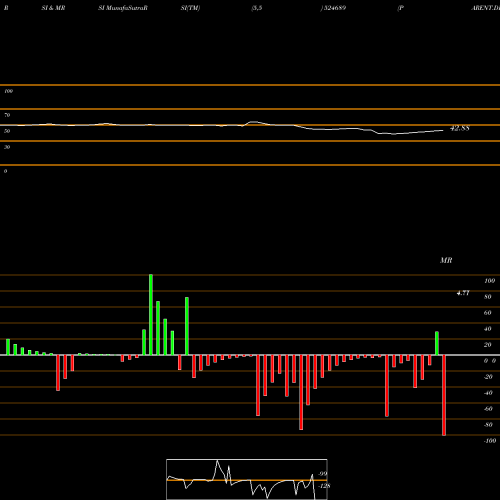Click the MR axis label 40

pyautogui.click(x=488, y=329)
